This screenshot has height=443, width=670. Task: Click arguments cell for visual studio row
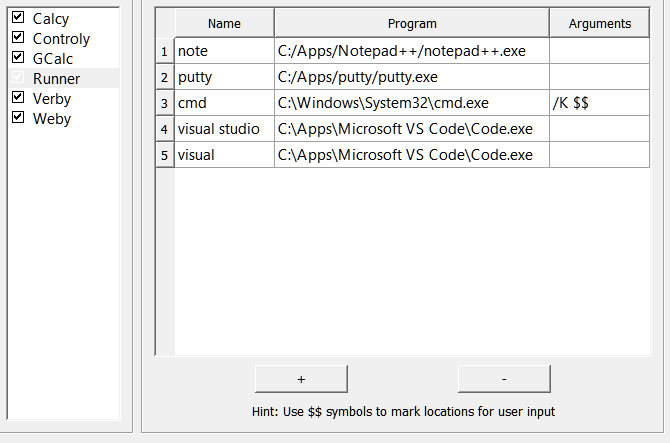tap(599, 129)
